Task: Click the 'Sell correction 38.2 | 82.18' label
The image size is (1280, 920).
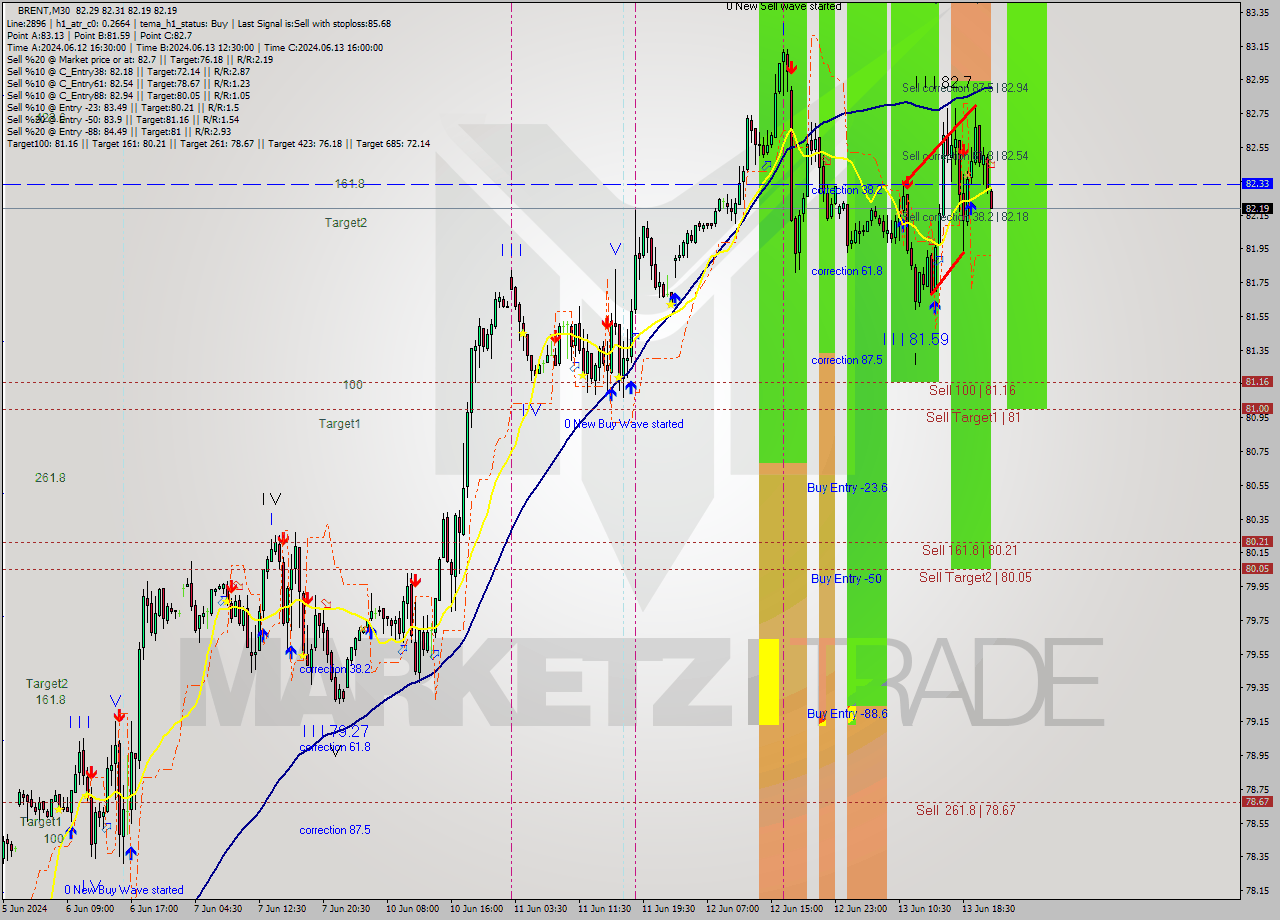Action: pyautogui.click(x=965, y=216)
